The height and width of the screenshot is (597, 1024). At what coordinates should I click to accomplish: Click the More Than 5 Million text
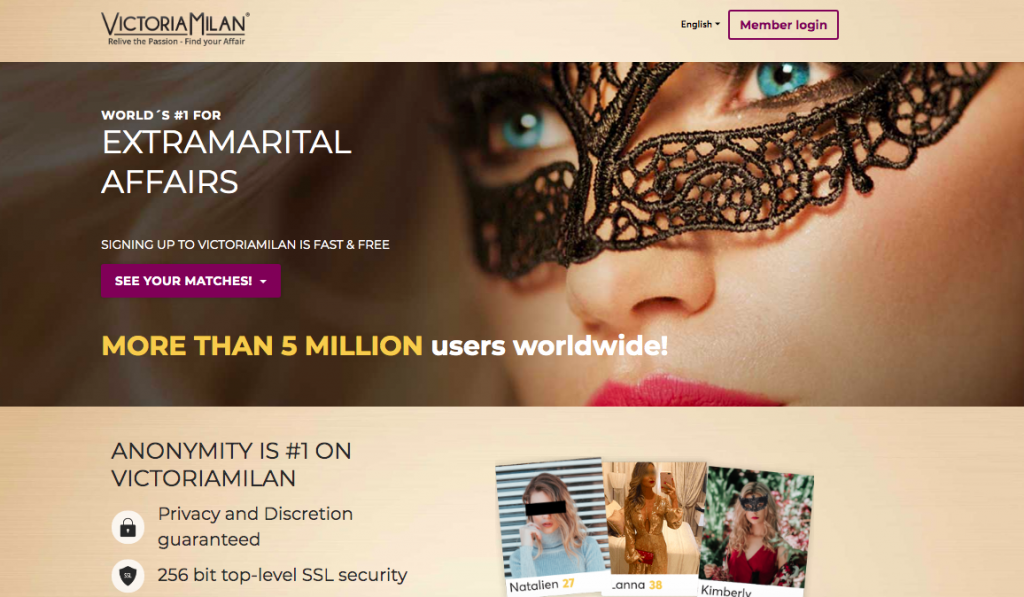coord(262,346)
